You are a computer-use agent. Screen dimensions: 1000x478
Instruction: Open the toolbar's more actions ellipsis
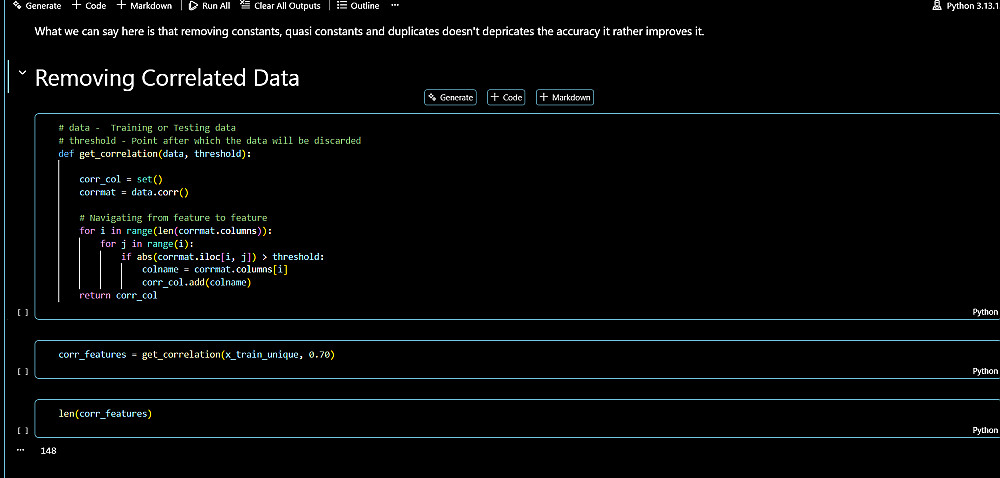pos(395,6)
